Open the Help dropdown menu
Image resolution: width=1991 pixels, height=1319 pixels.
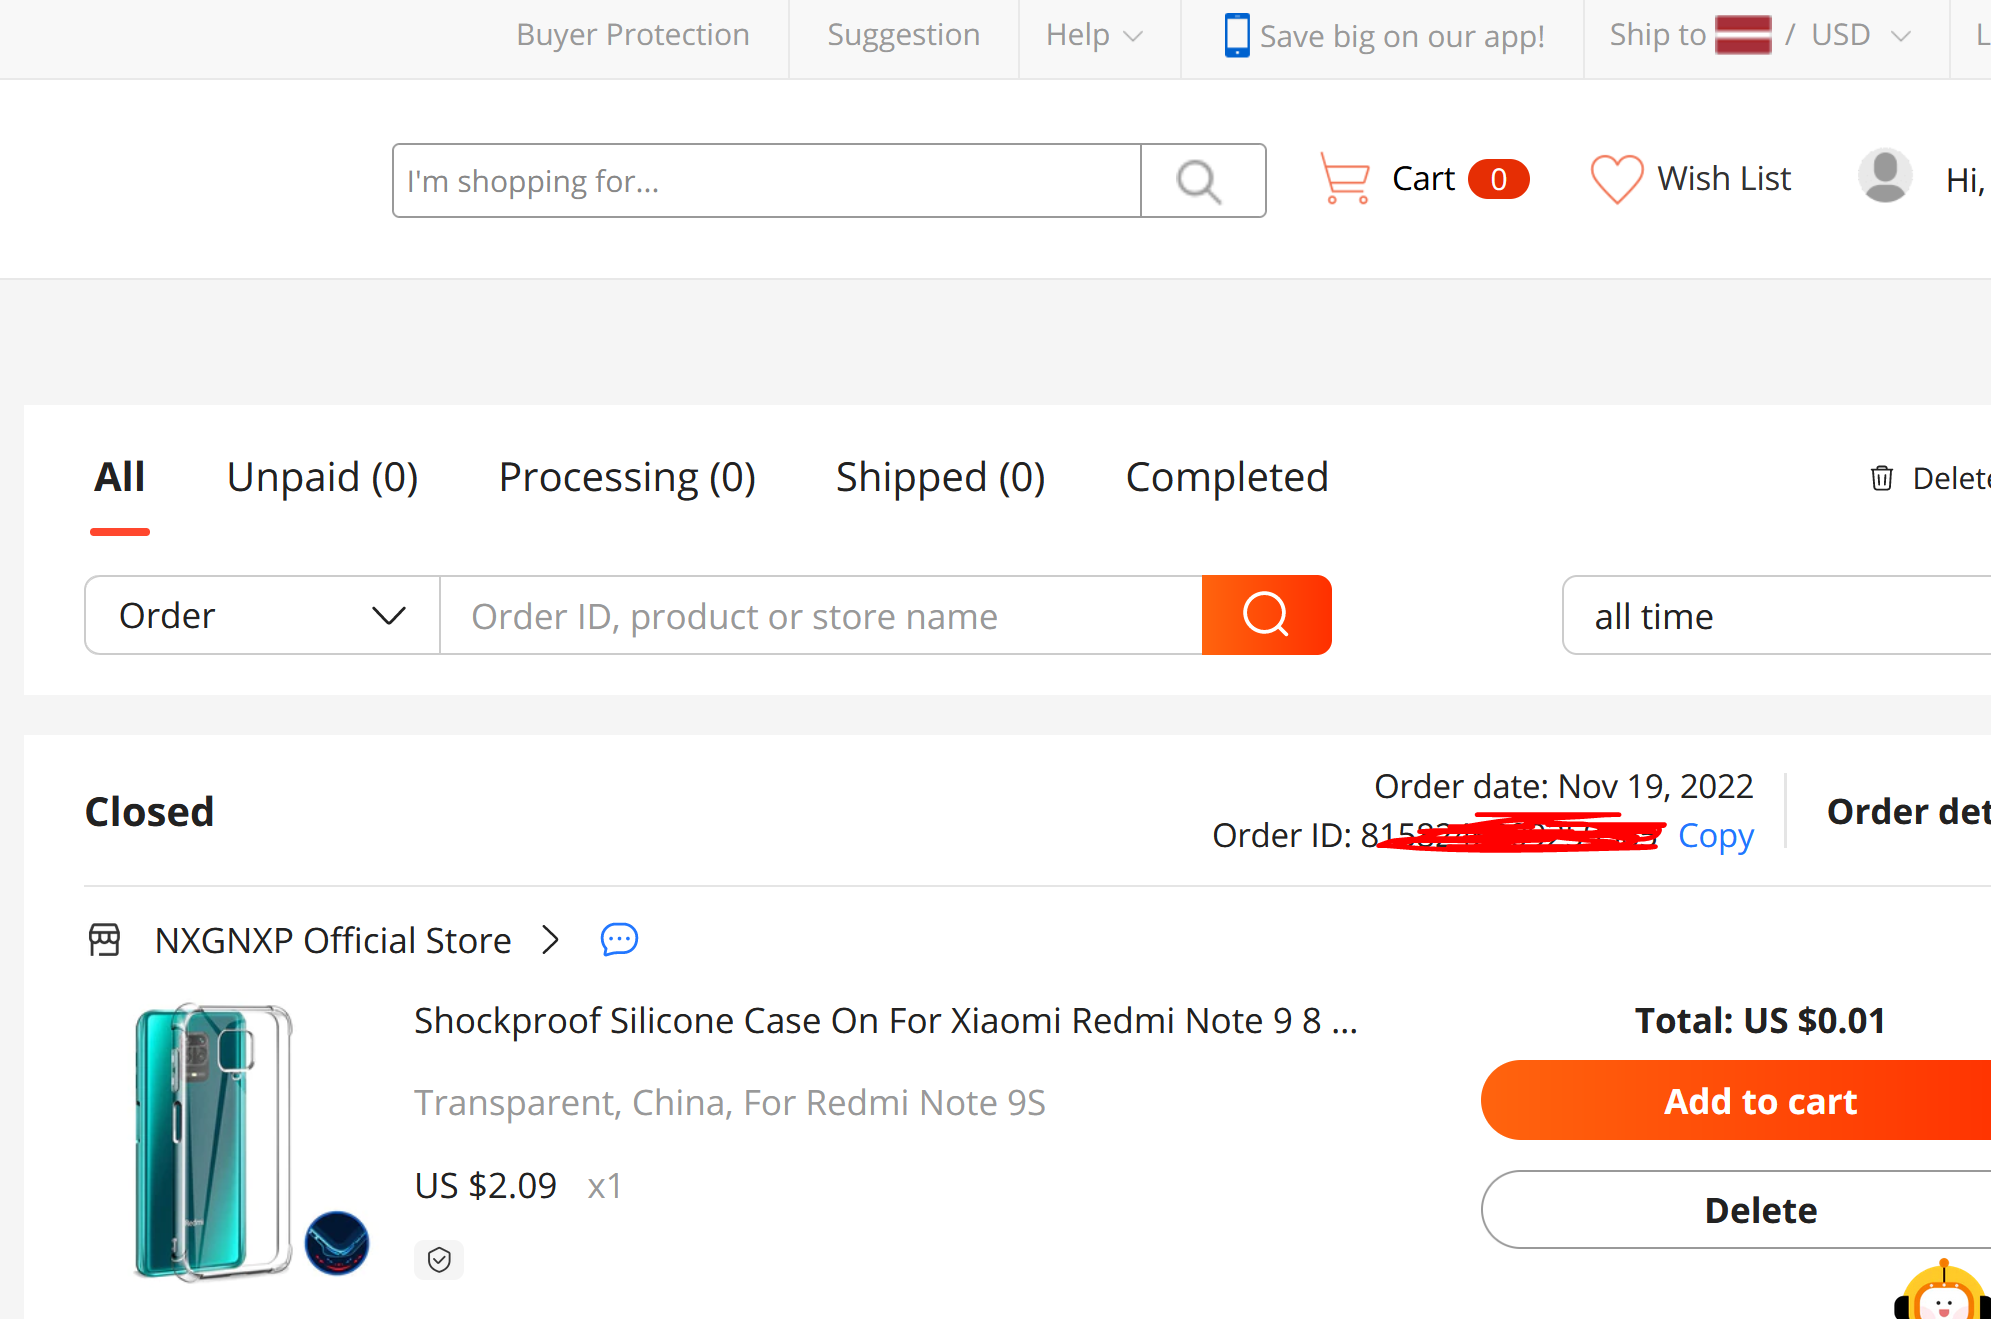(1094, 36)
